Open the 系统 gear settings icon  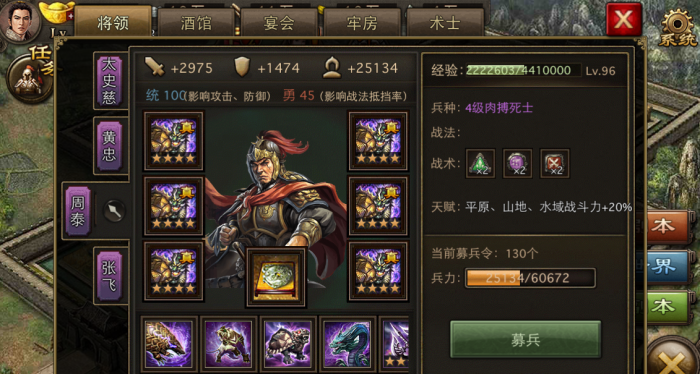pyautogui.click(x=678, y=28)
